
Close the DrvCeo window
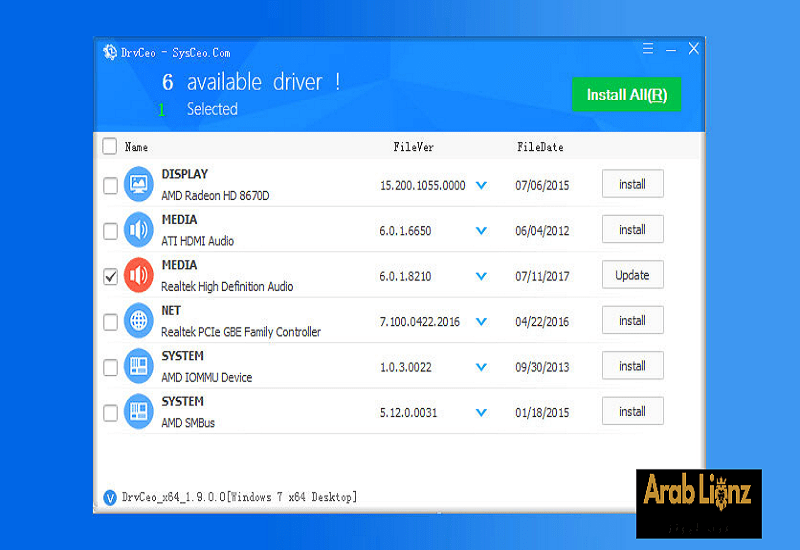693,49
